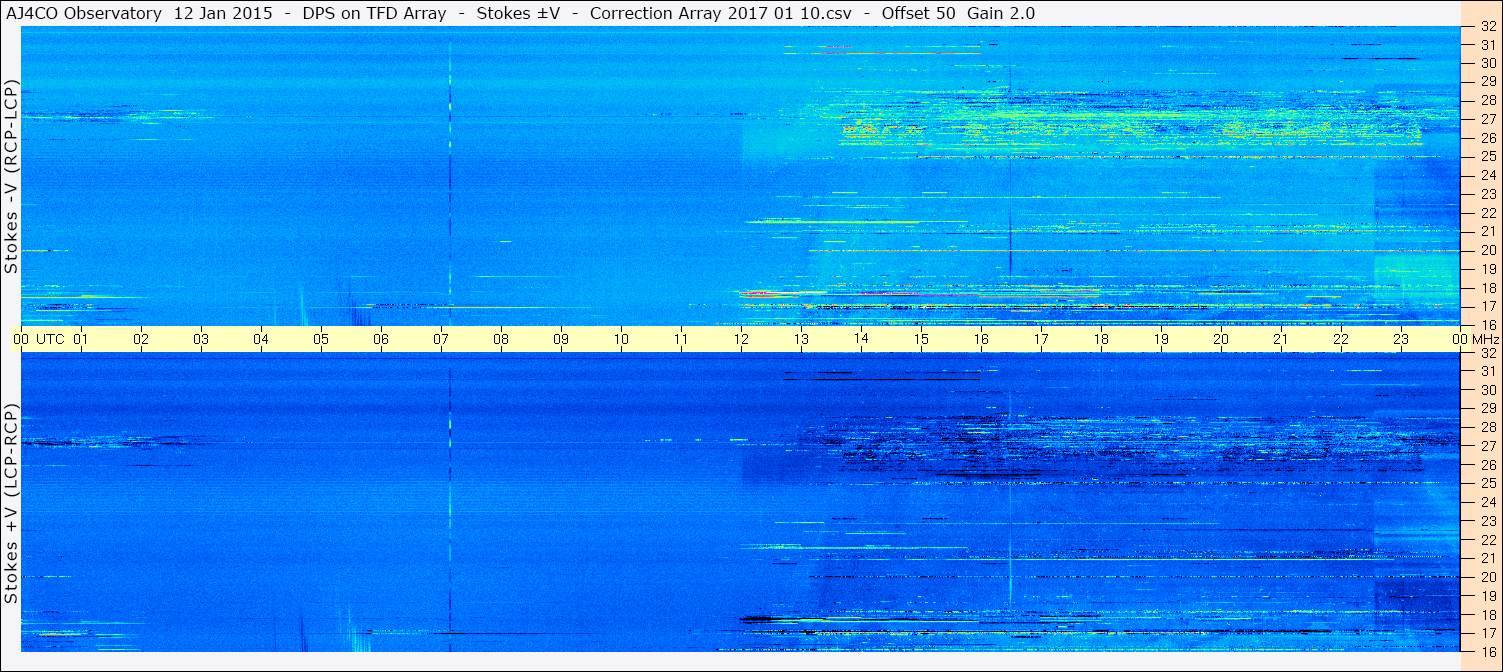Select the 14 hour marker on time axis
Image resolution: width=1503 pixels, height=672 pixels.
tap(861, 339)
